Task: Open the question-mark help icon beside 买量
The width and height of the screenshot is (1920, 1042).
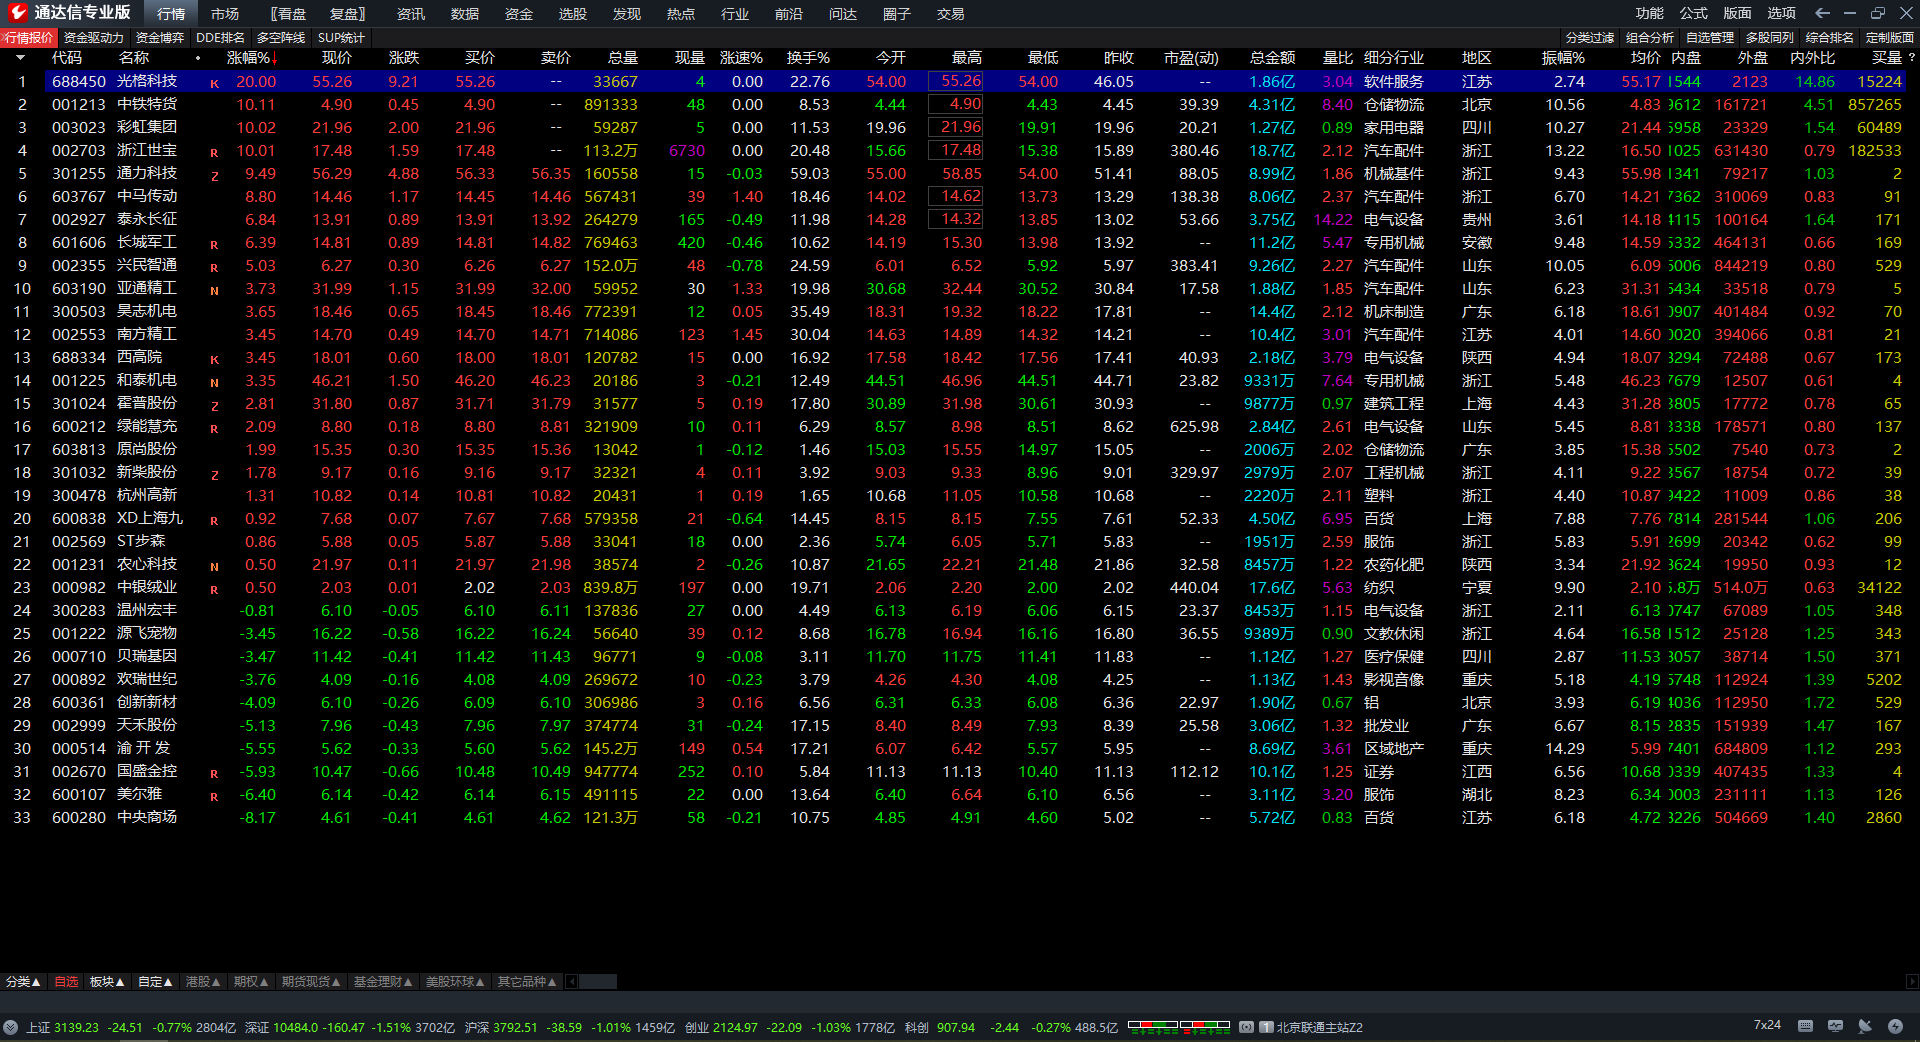Action: pyautogui.click(x=1912, y=58)
